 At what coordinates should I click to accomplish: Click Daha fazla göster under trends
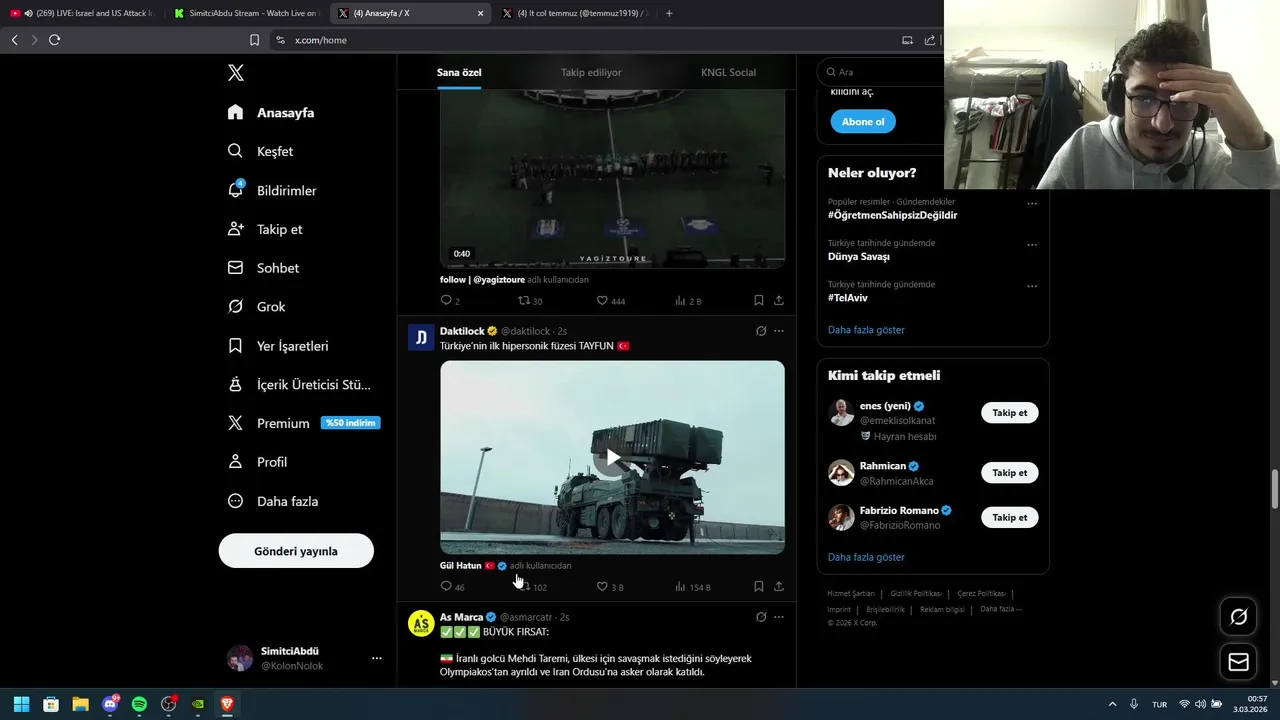click(x=866, y=330)
